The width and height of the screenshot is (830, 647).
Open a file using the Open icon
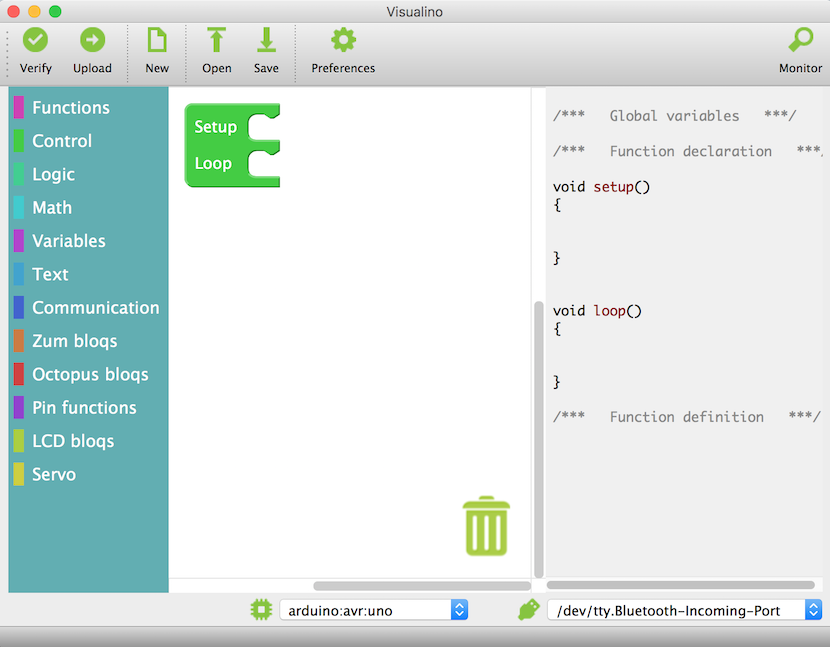pyautogui.click(x=216, y=40)
